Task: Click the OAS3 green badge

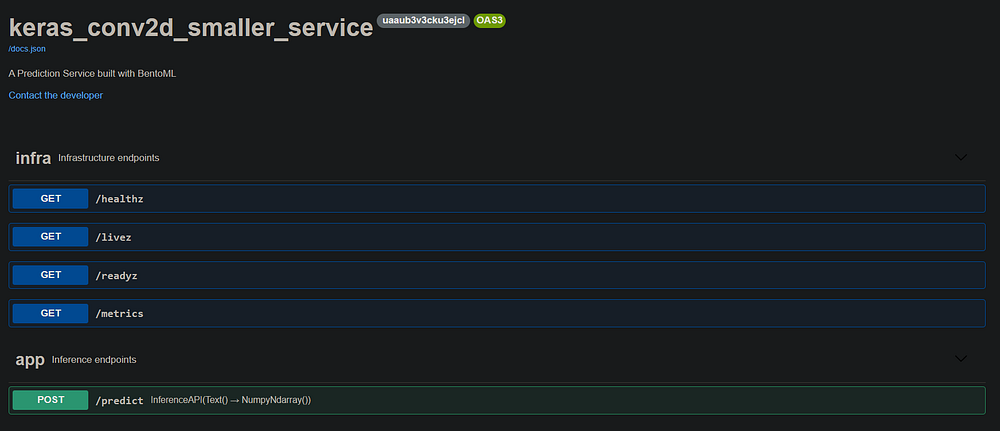Action: click(489, 20)
